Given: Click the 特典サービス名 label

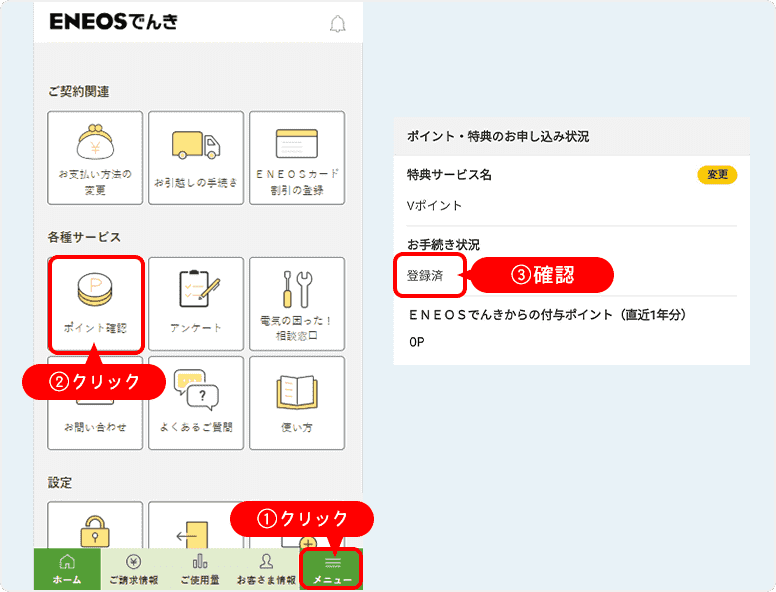Looking at the screenshot, I should click(449, 175).
